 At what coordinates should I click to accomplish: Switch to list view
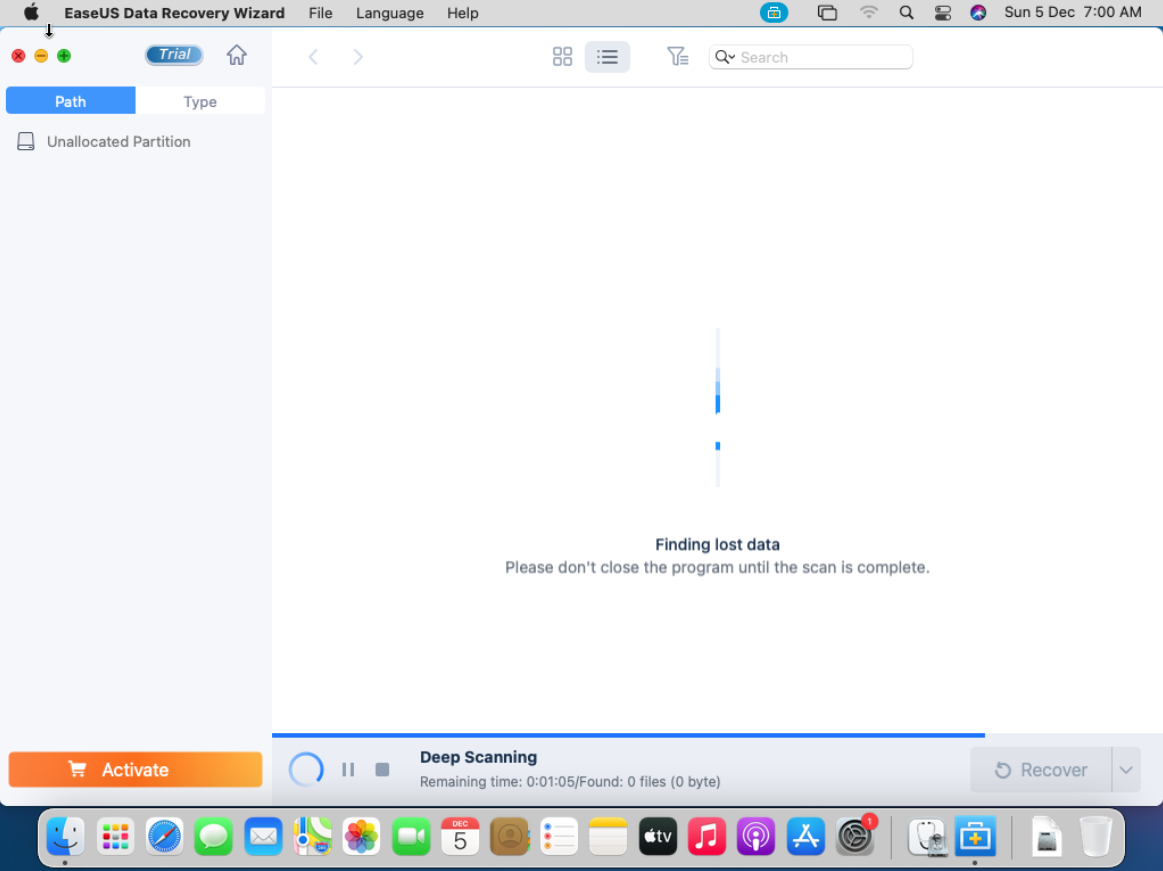tap(607, 57)
